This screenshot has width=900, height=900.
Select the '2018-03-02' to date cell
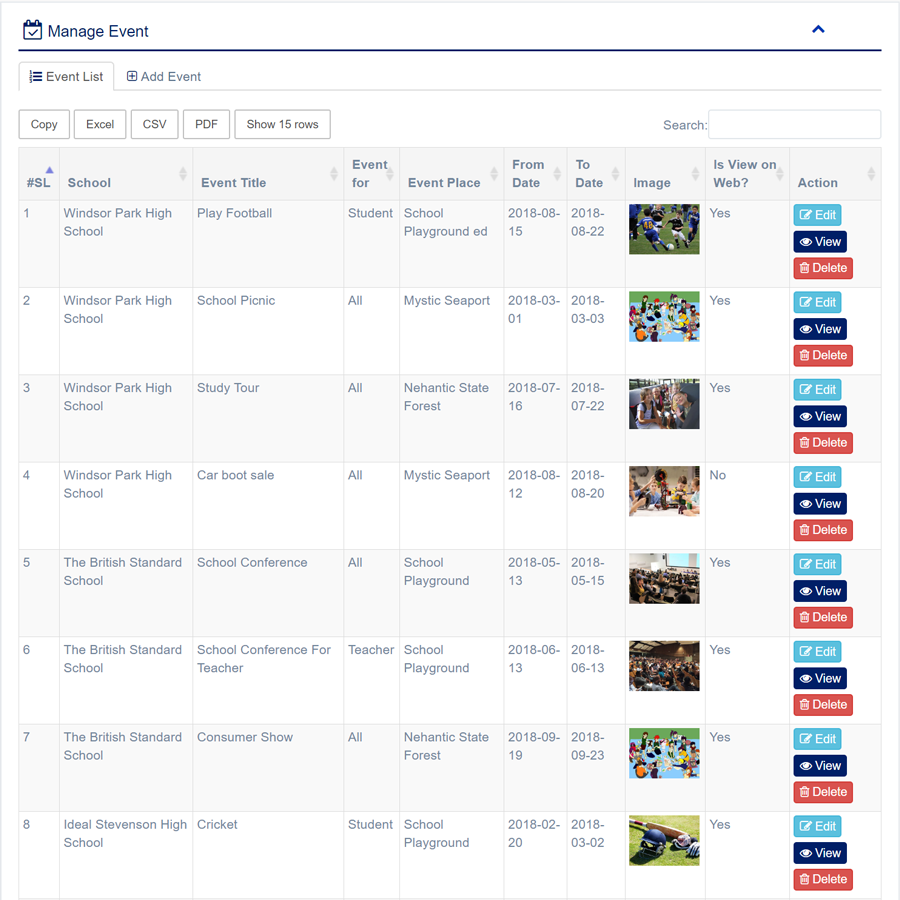(x=596, y=855)
